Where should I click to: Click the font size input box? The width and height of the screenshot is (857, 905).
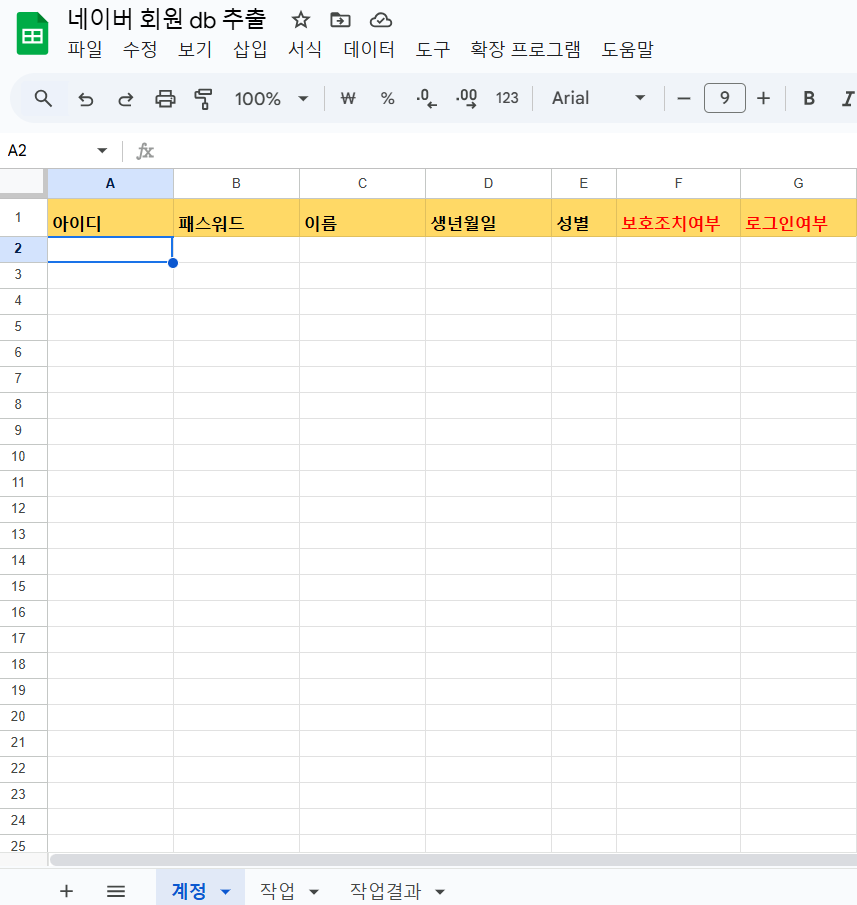pos(725,98)
